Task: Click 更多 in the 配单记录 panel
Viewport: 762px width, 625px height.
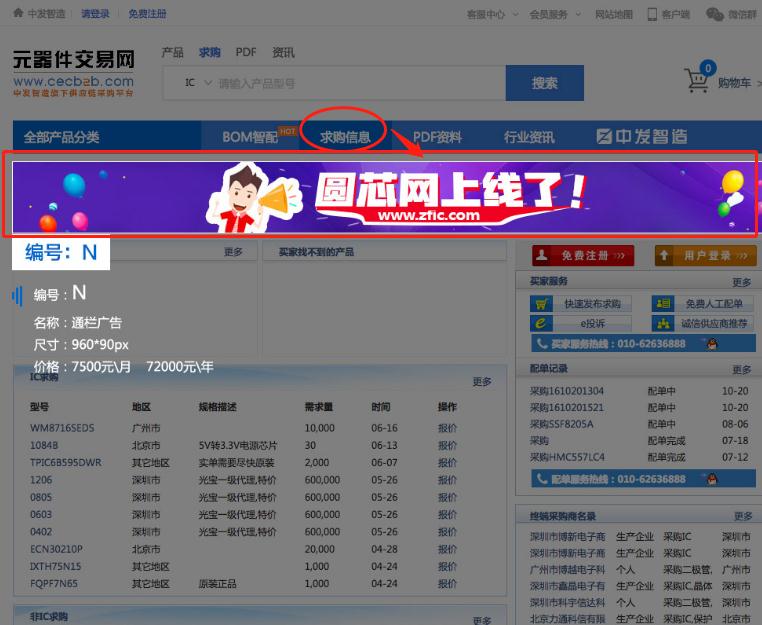Action: 742,370
